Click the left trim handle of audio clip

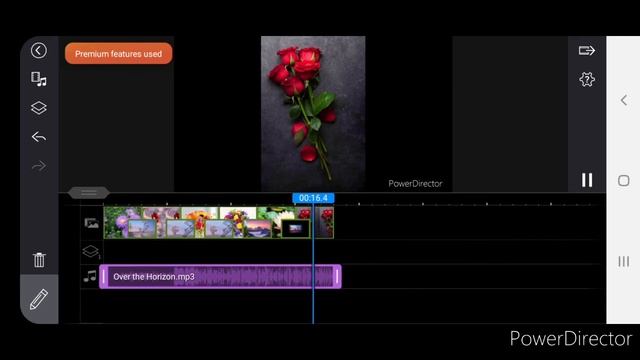click(x=104, y=277)
